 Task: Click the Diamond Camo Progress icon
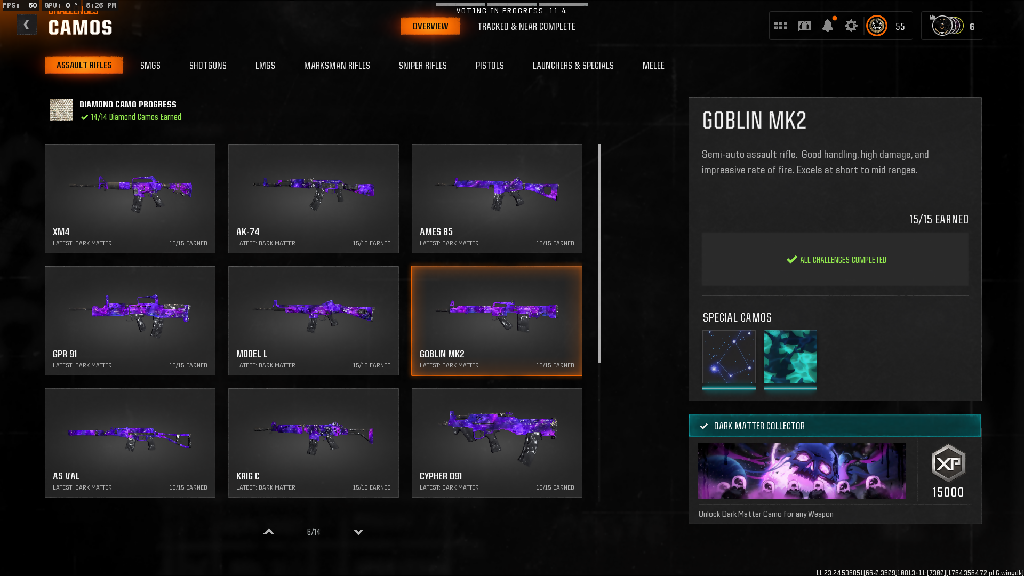tap(62, 110)
